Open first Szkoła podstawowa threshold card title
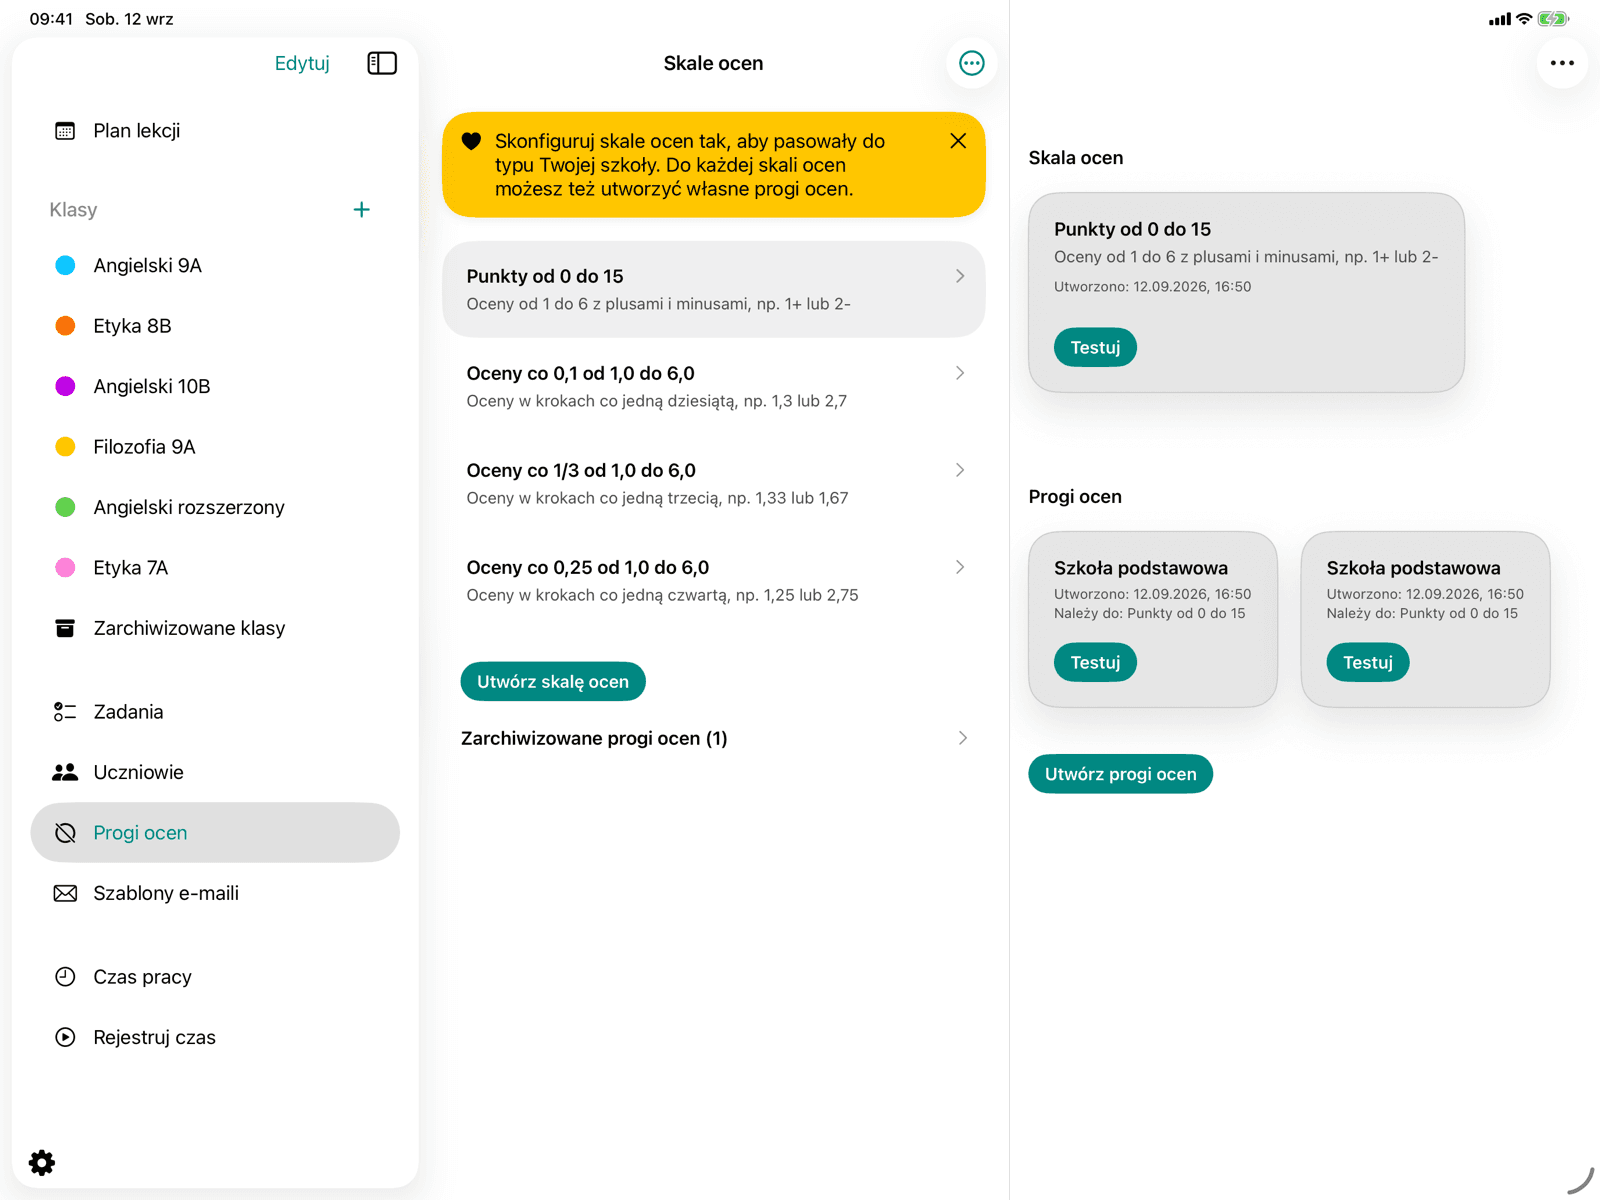The height and width of the screenshot is (1200, 1600). click(x=1140, y=568)
